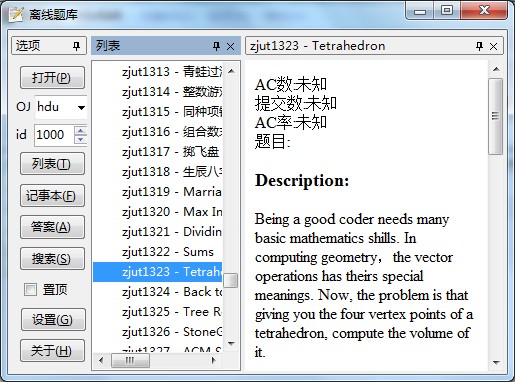Screen dimensions: 515x382
Task: Click the 提交数:未知 text line
Action: 296,103
